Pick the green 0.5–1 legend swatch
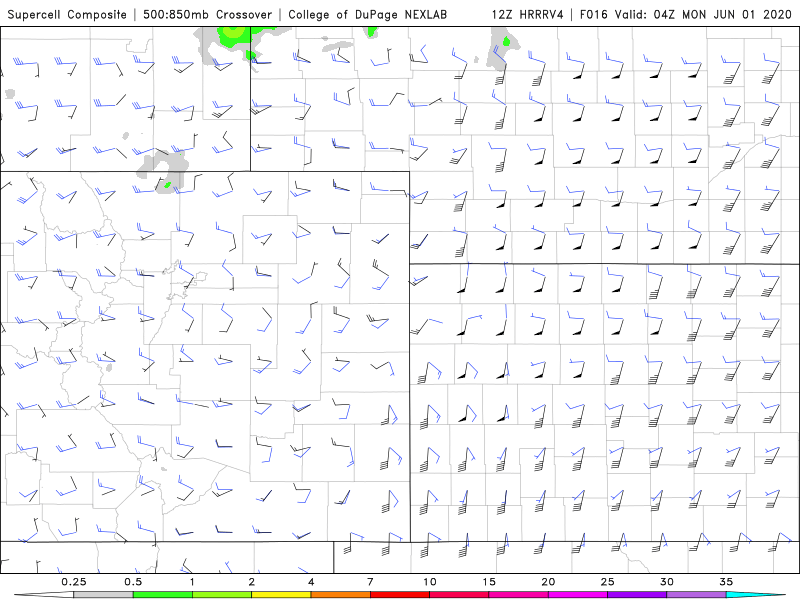The width and height of the screenshot is (800, 600). pyautogui.click(x=163, y=595)
